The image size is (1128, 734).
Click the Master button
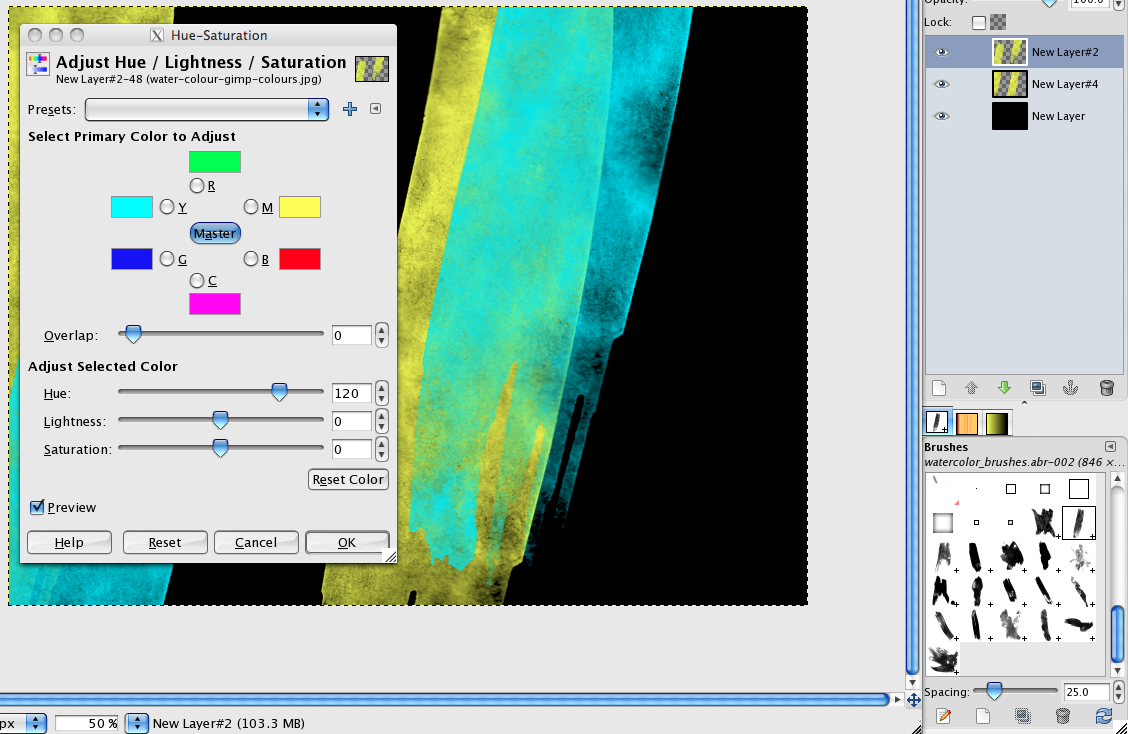coord(215,233)
